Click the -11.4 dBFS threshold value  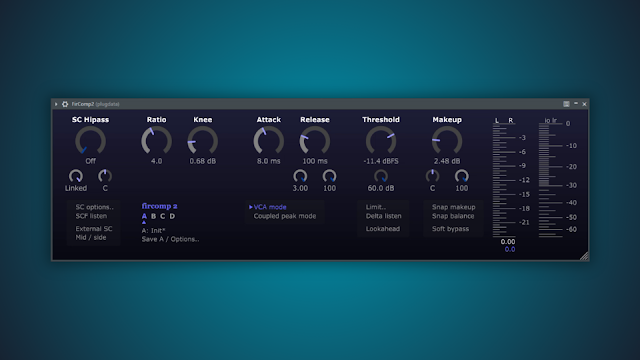381,161
